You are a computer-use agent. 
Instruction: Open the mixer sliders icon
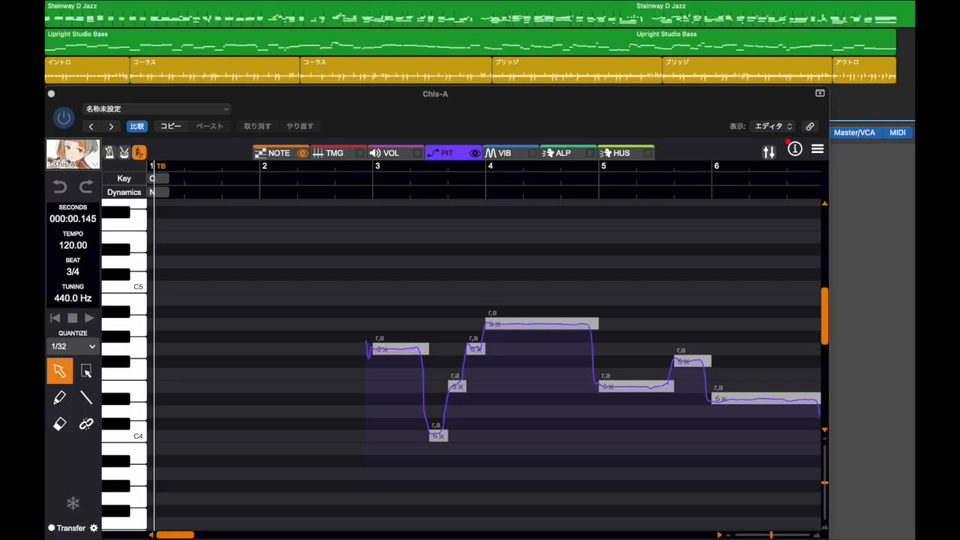pos(769,152)
